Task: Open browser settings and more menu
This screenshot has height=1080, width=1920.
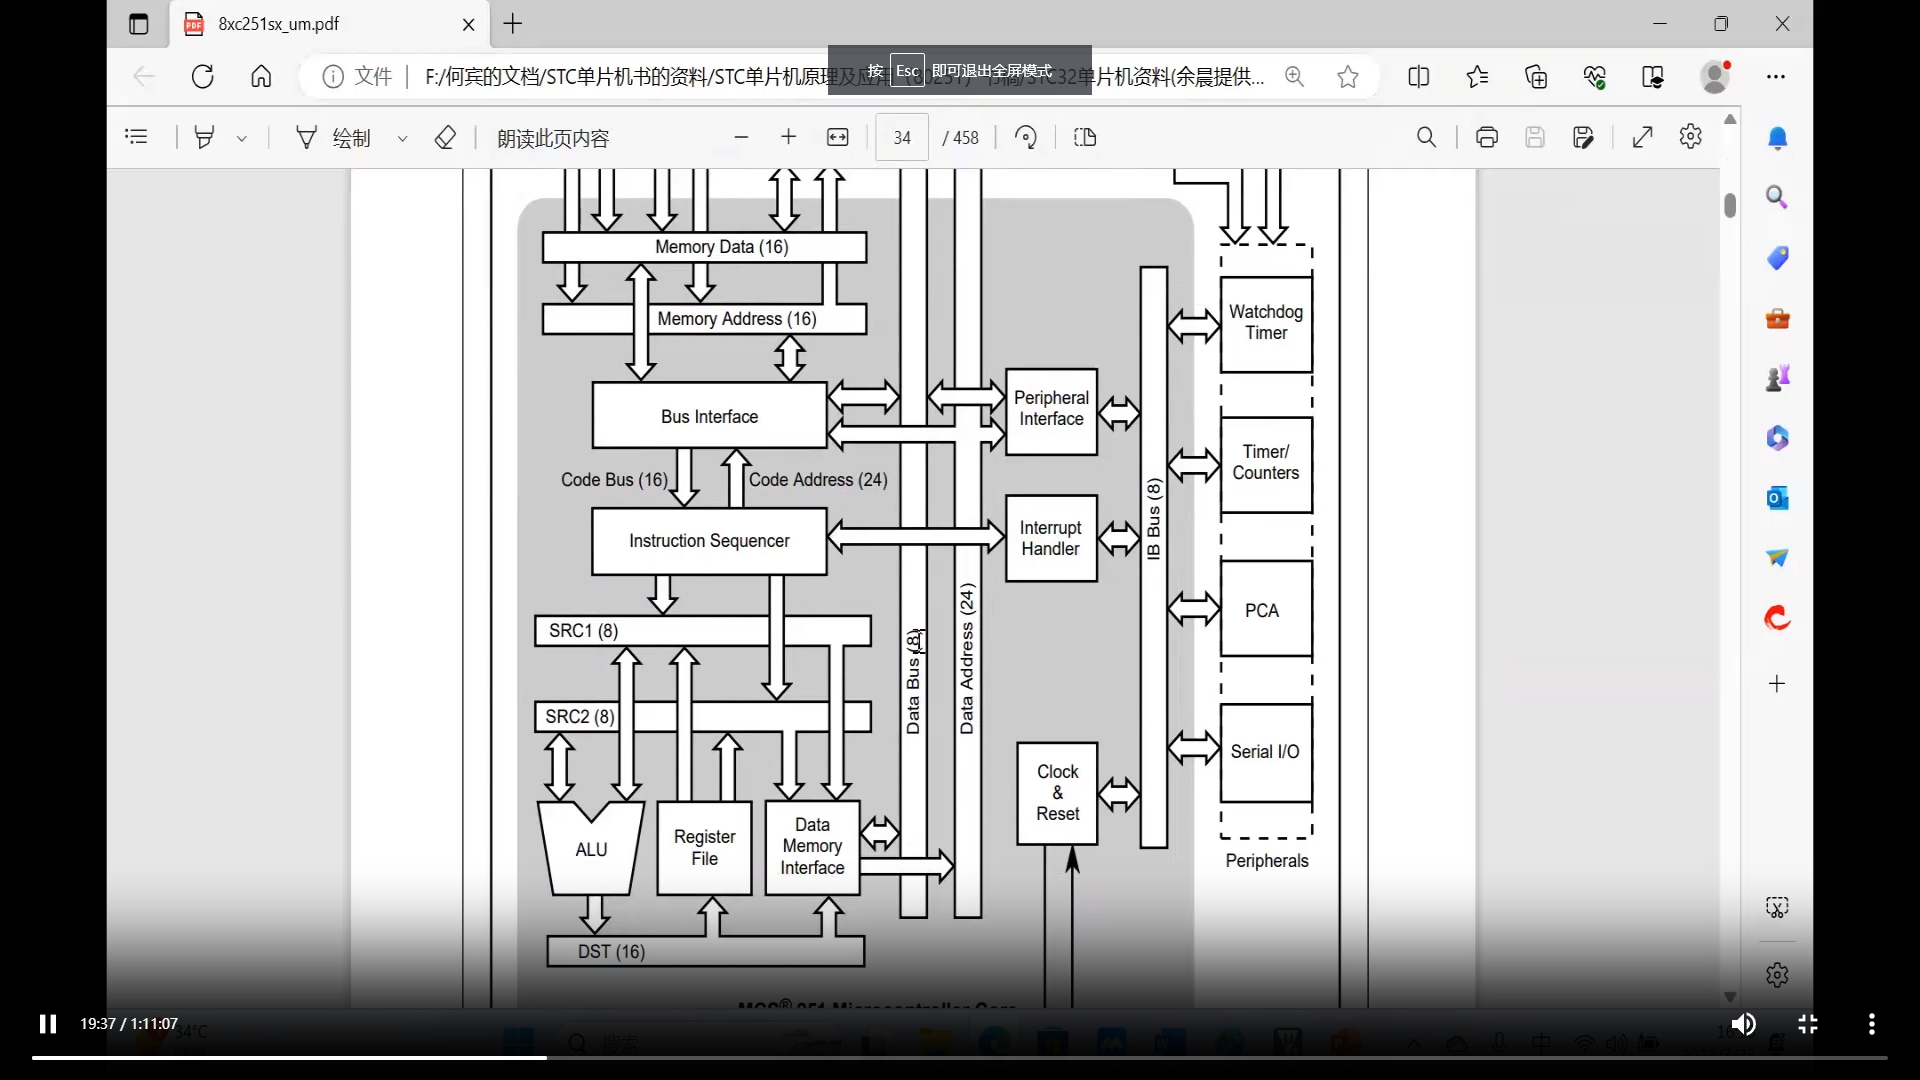Action: pos(1776,77)
